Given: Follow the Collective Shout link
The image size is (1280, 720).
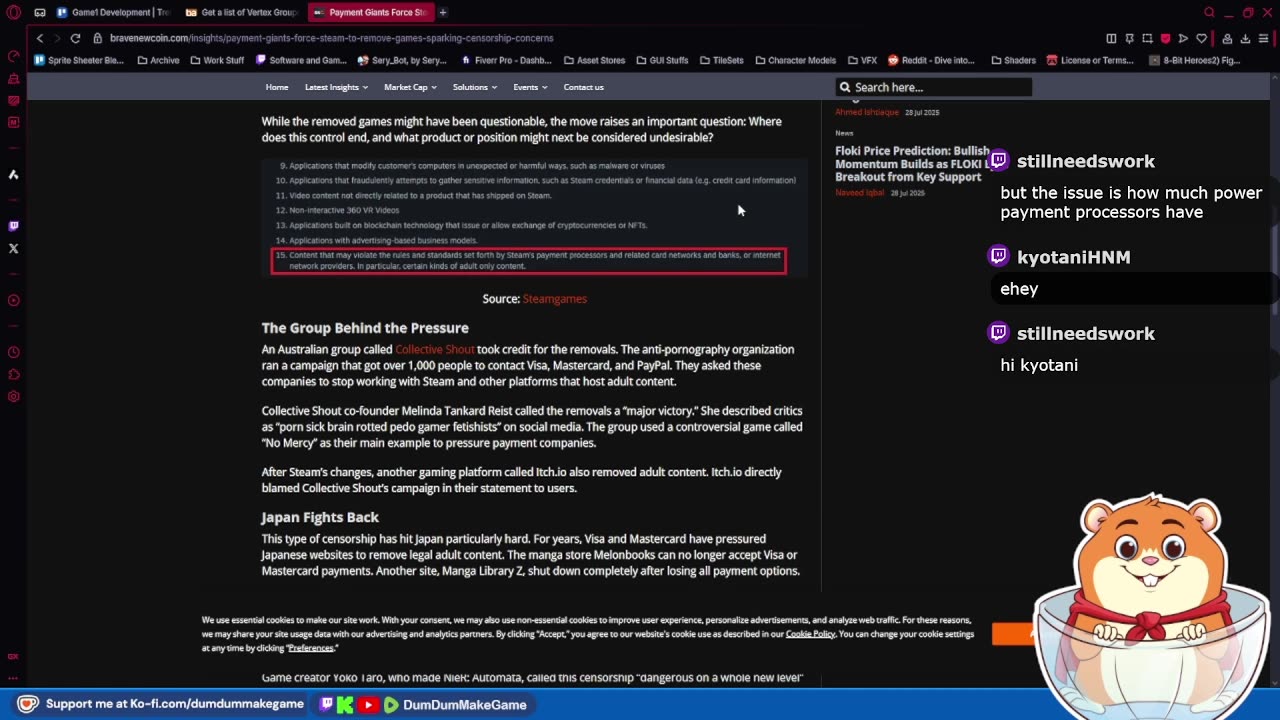Looking at the screenshot, I should pos(434,349).
